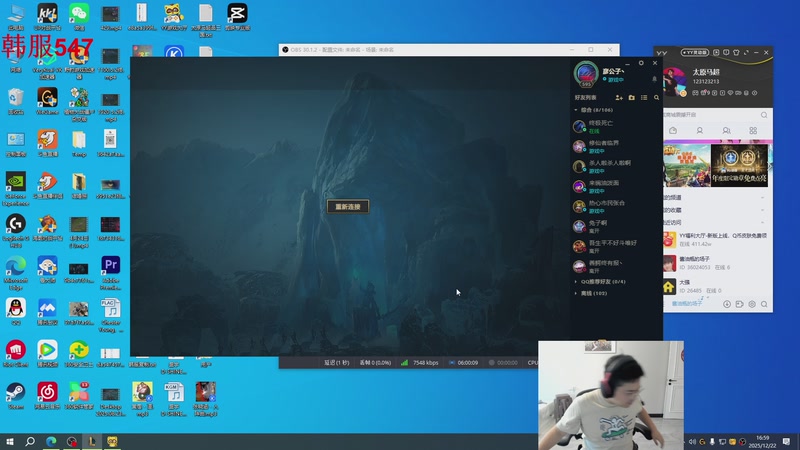Select friend 热心市民张合
Image resolution: width=800 pixels, height=450 pixels.
coord(616,206)
